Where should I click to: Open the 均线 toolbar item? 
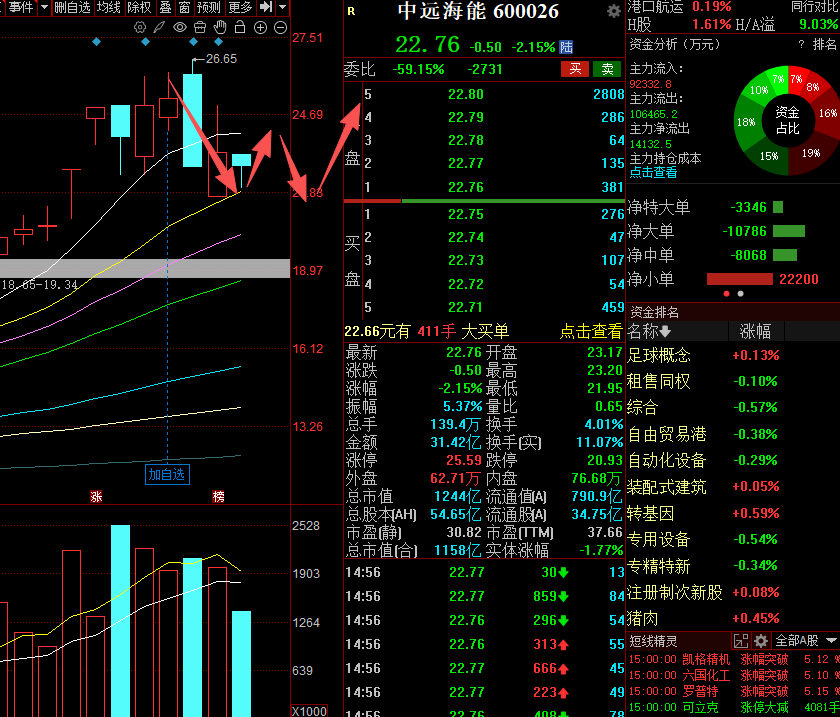(109, 8)
